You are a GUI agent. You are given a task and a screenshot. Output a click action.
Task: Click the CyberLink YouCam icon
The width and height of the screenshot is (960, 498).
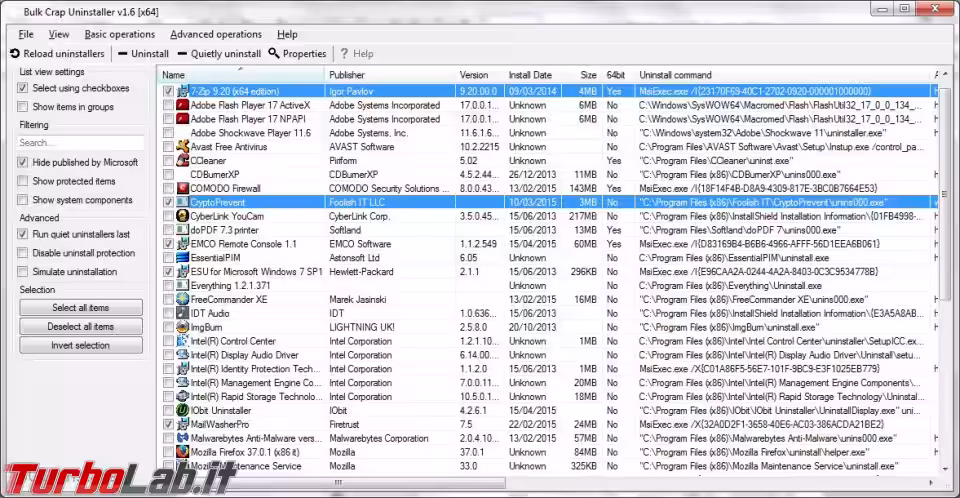[182, 216]
